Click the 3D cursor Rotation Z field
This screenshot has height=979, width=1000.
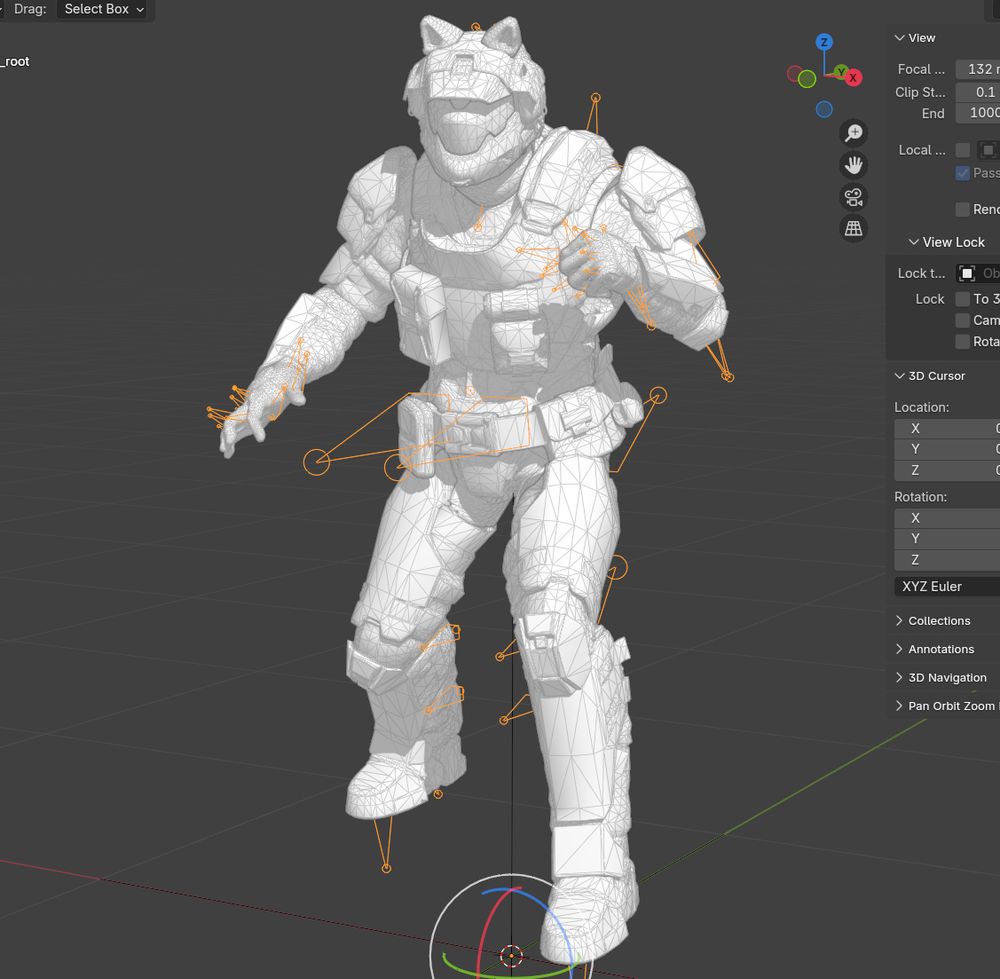click(947, 560)
